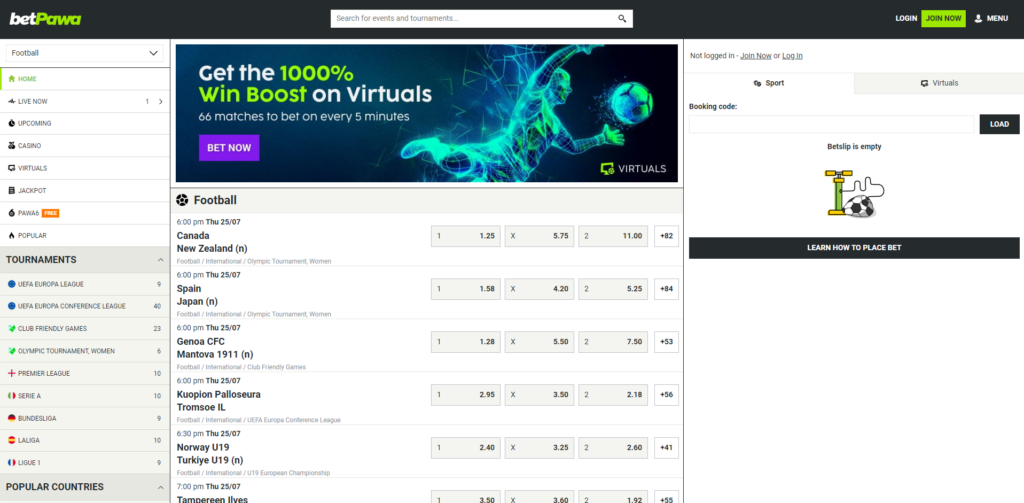The width and height of the screenshot is (1024, 503).
Task: Click the Join Now button
Action: click(x=943, y=18)
